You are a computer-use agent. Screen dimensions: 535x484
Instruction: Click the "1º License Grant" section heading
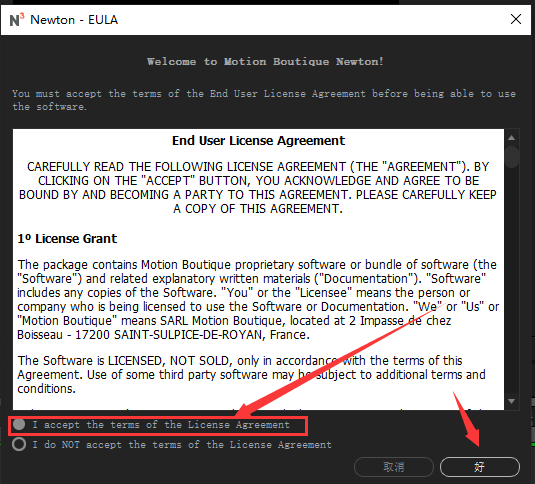(67, 238)
